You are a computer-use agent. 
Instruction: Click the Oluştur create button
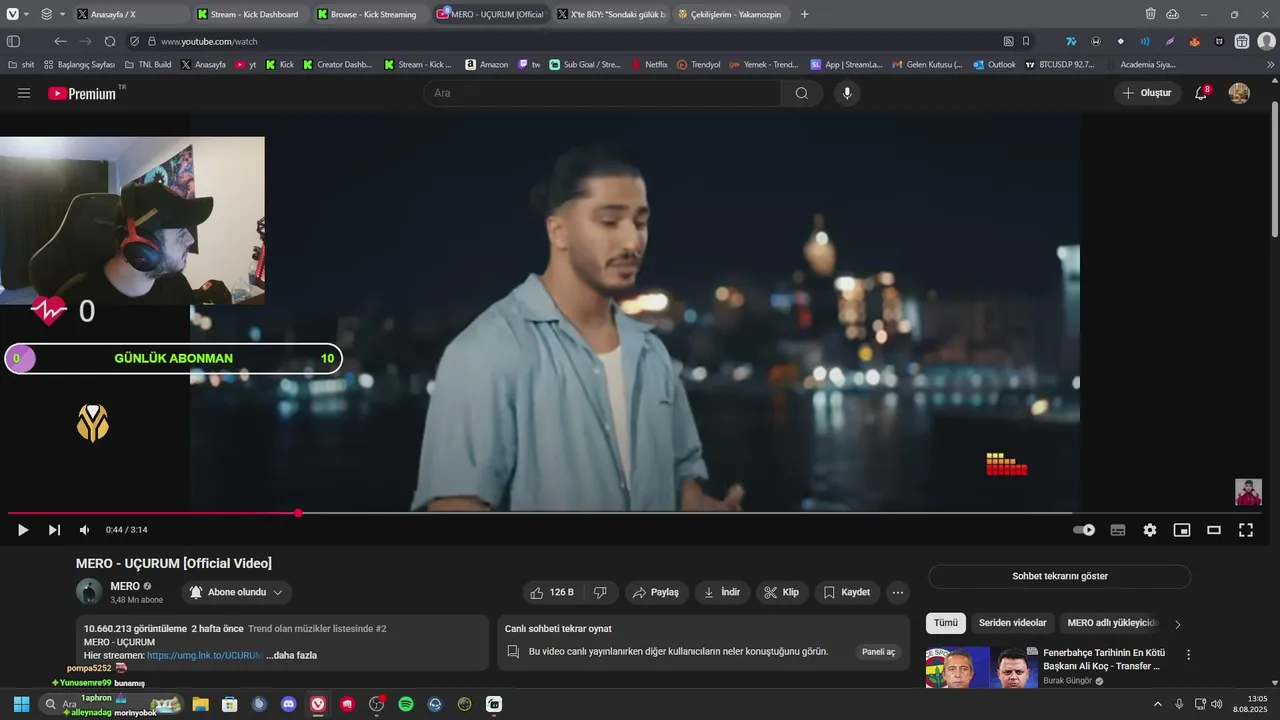[x=1147, y=93]
